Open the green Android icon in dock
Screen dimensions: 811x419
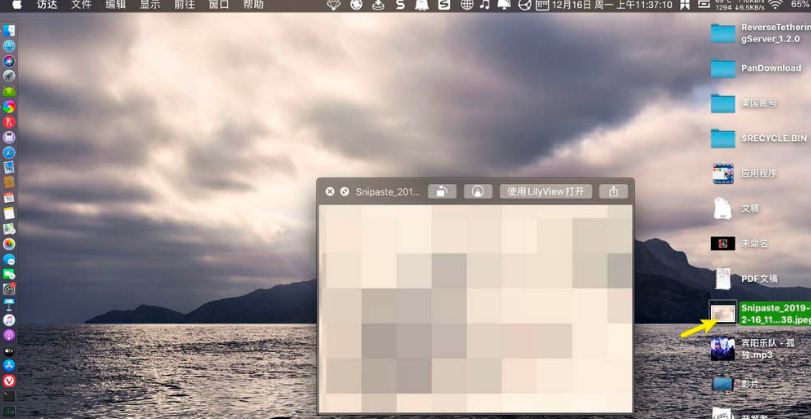(9, 92)
